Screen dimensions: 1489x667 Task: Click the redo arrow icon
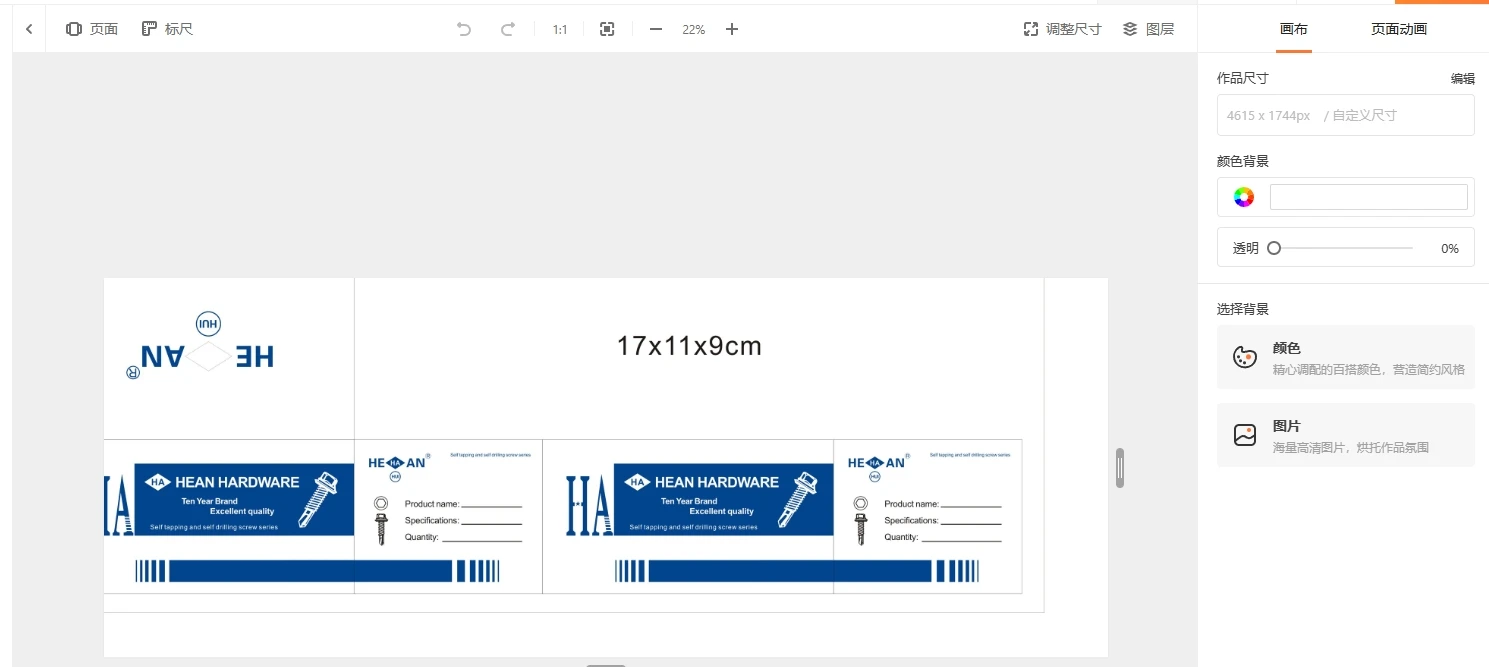508,29
